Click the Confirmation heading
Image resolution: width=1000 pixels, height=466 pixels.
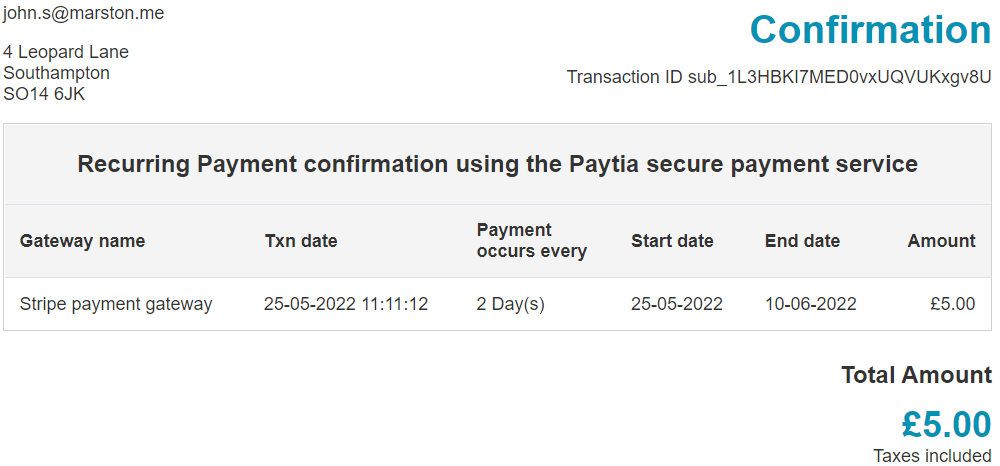click(870, 29)
